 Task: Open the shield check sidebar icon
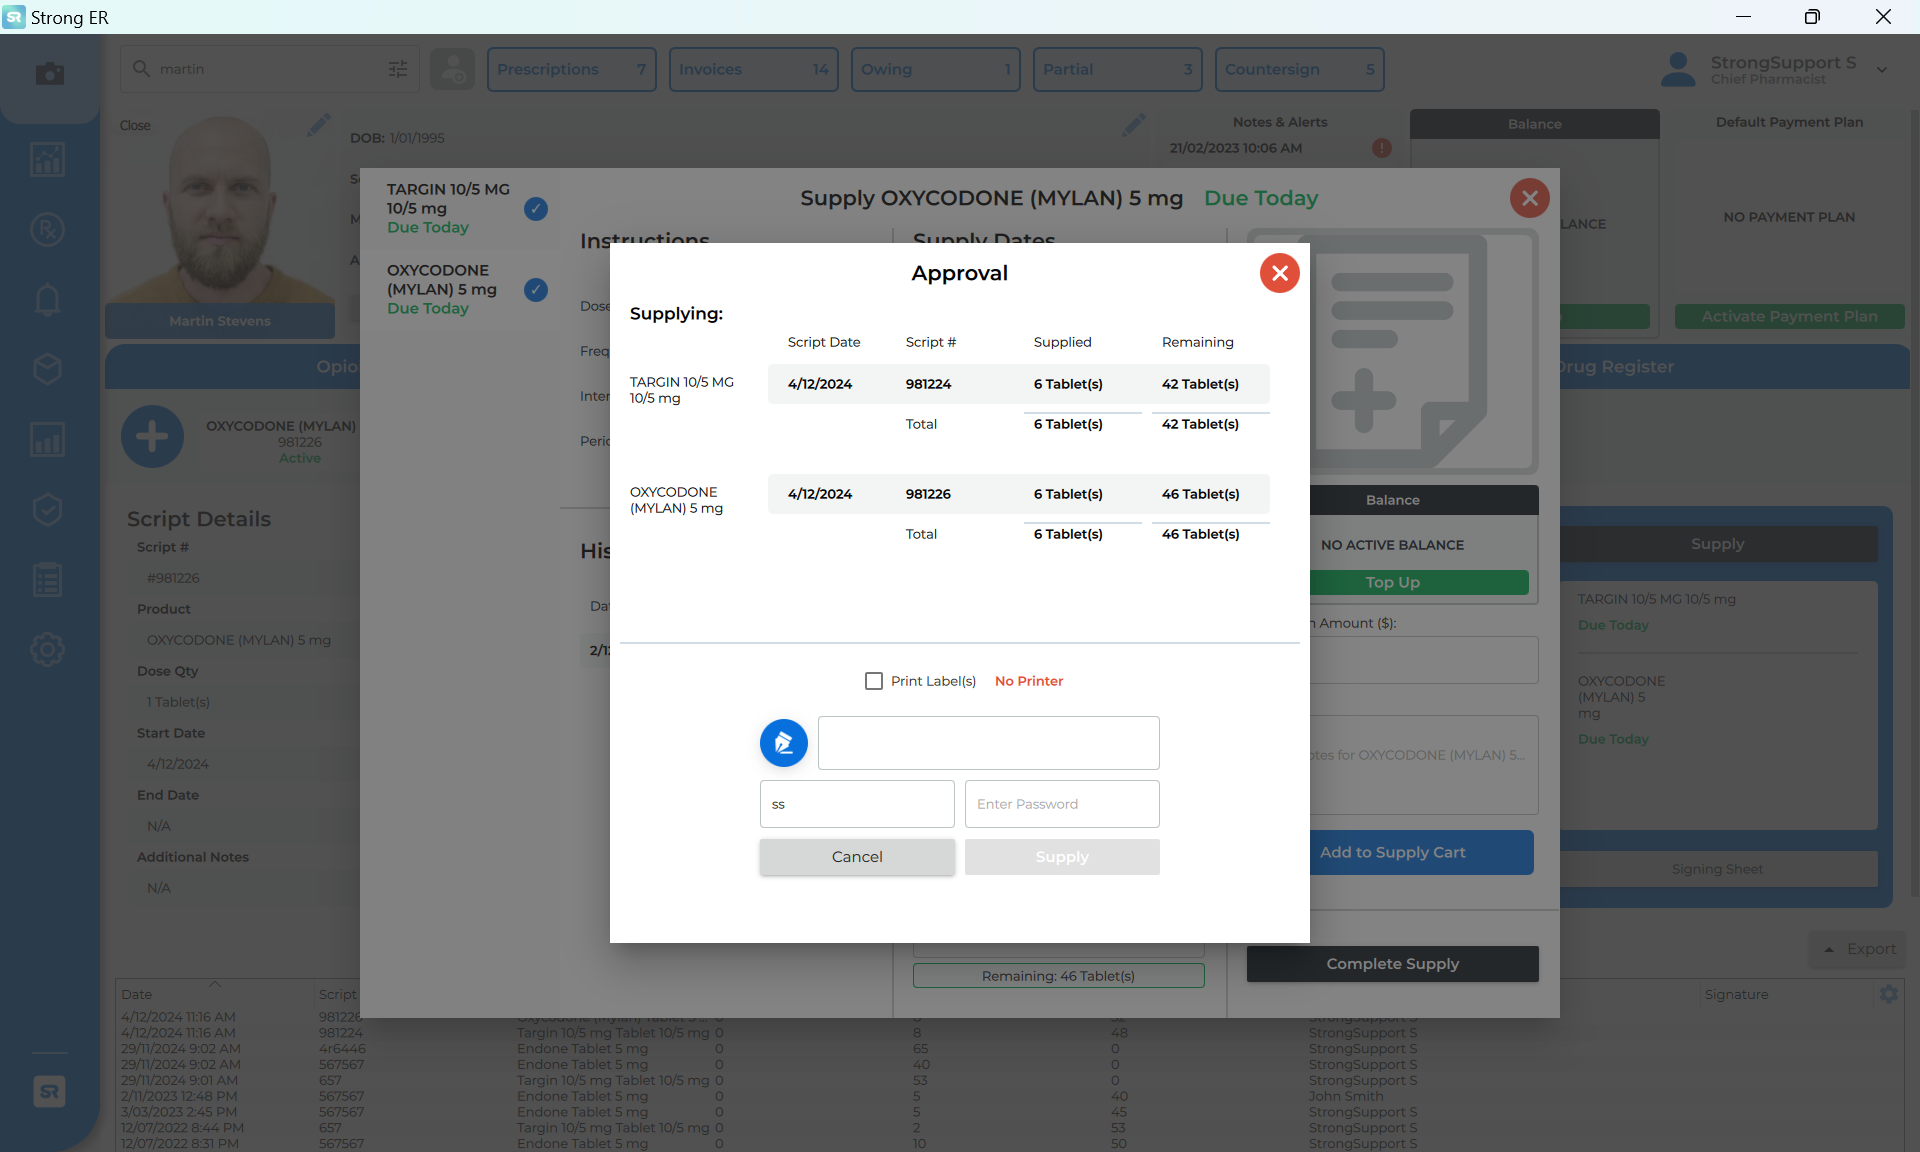(48, 510)
